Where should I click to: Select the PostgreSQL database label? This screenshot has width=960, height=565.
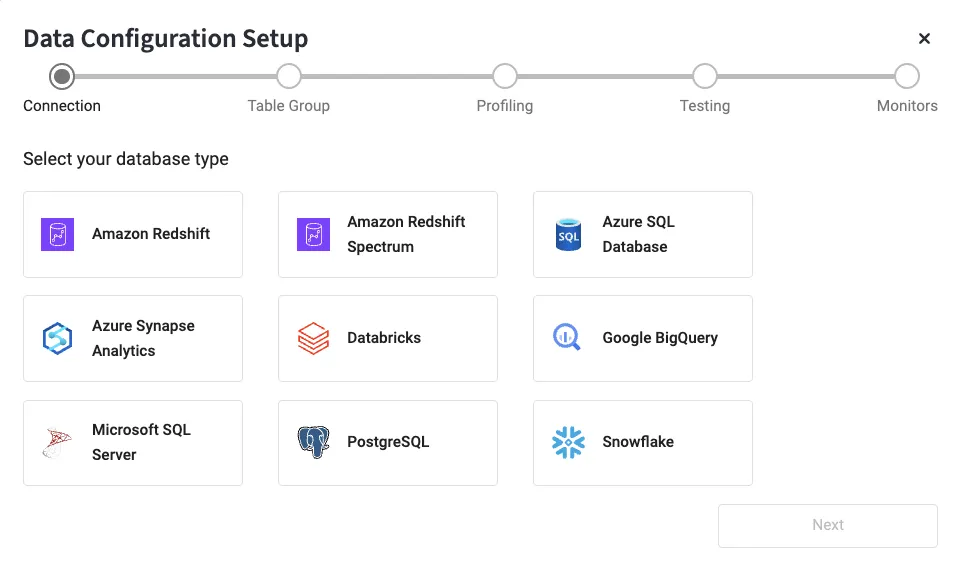click(388, 442)
